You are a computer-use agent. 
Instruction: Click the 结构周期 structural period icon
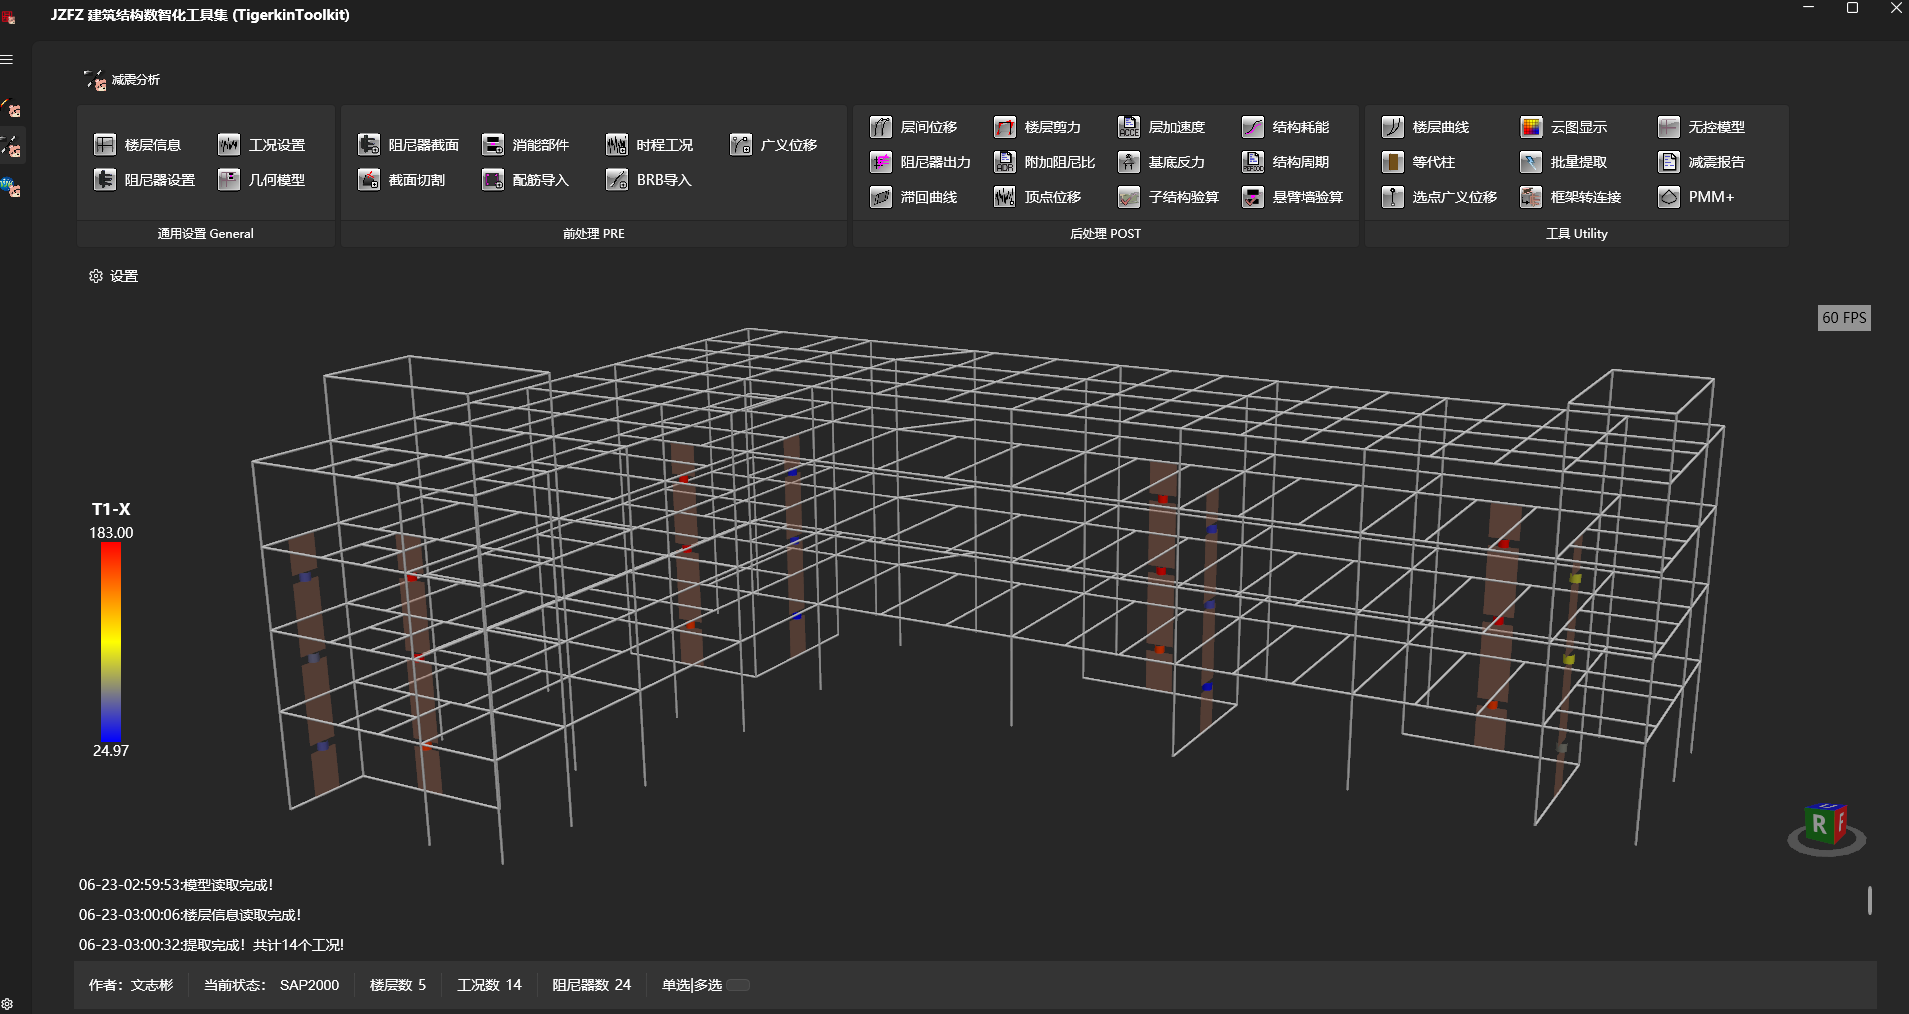pyautogui.click(x=1253, y=162)
